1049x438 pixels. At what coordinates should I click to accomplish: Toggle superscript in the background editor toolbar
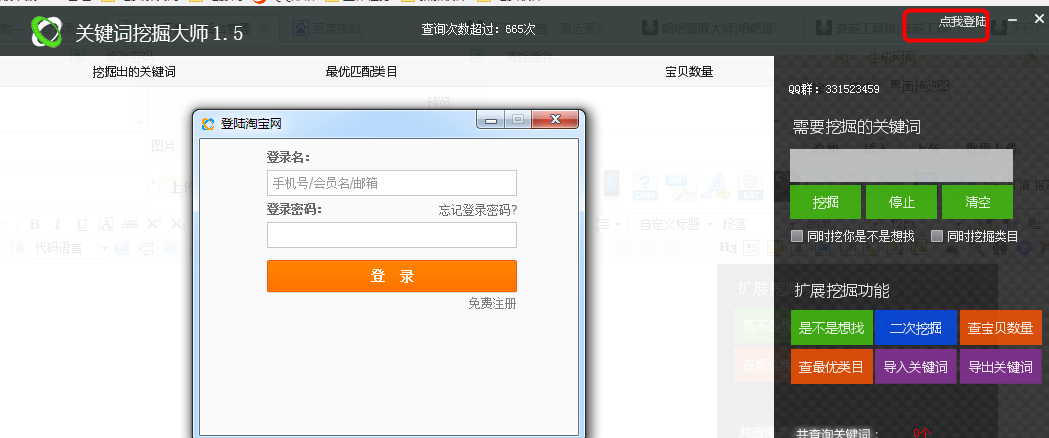(x=154, y=225)
